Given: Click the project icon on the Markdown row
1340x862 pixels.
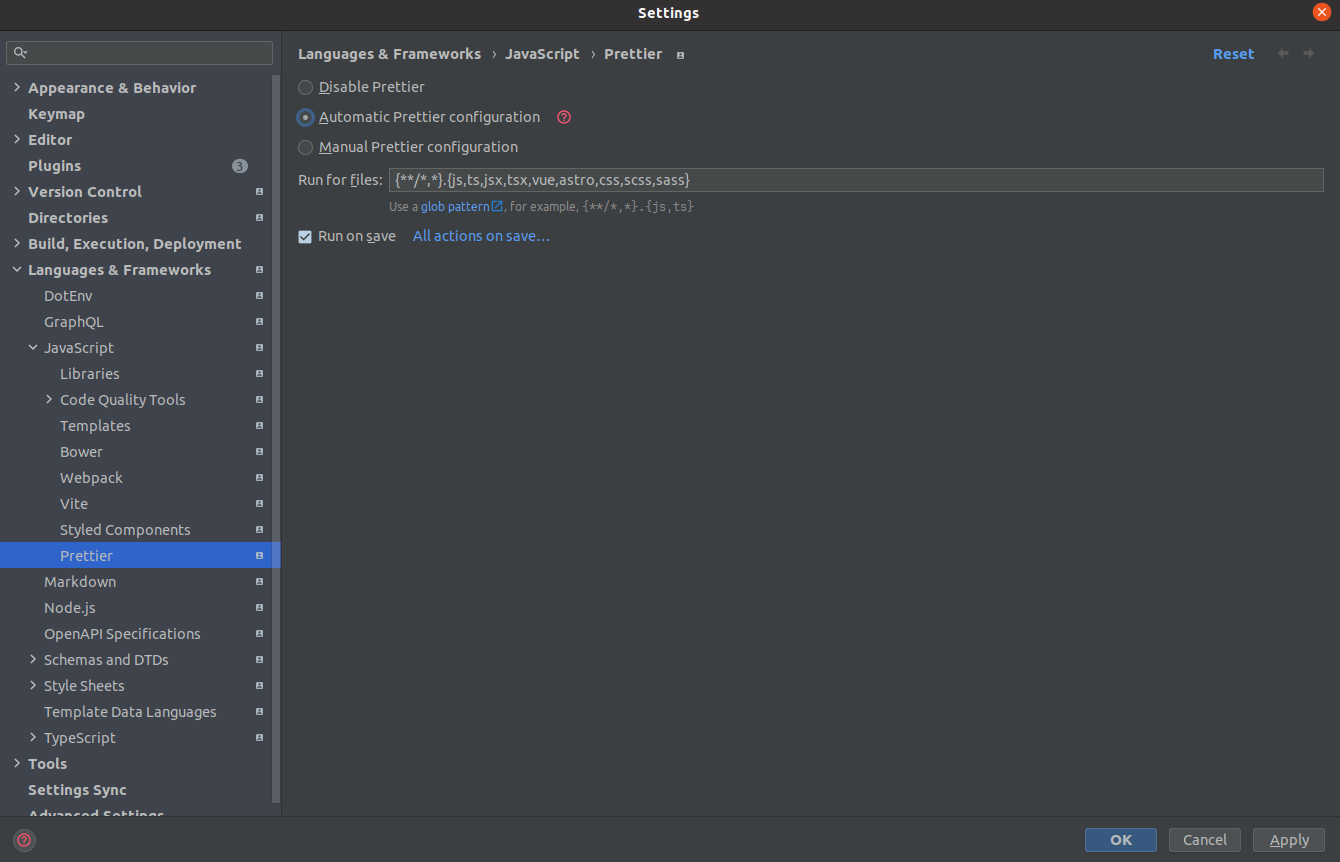Looking at the screenshot, I should pos(259,582).
